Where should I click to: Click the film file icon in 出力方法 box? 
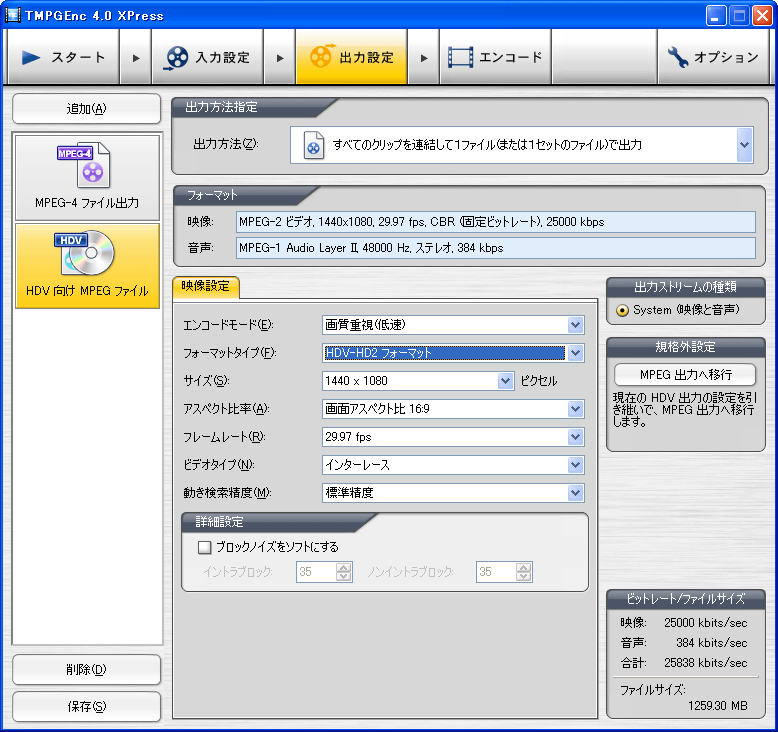314,145
